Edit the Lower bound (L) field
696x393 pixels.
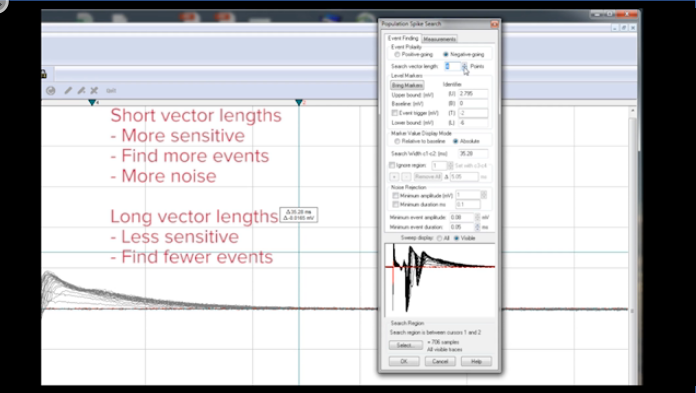click(473, 122)
